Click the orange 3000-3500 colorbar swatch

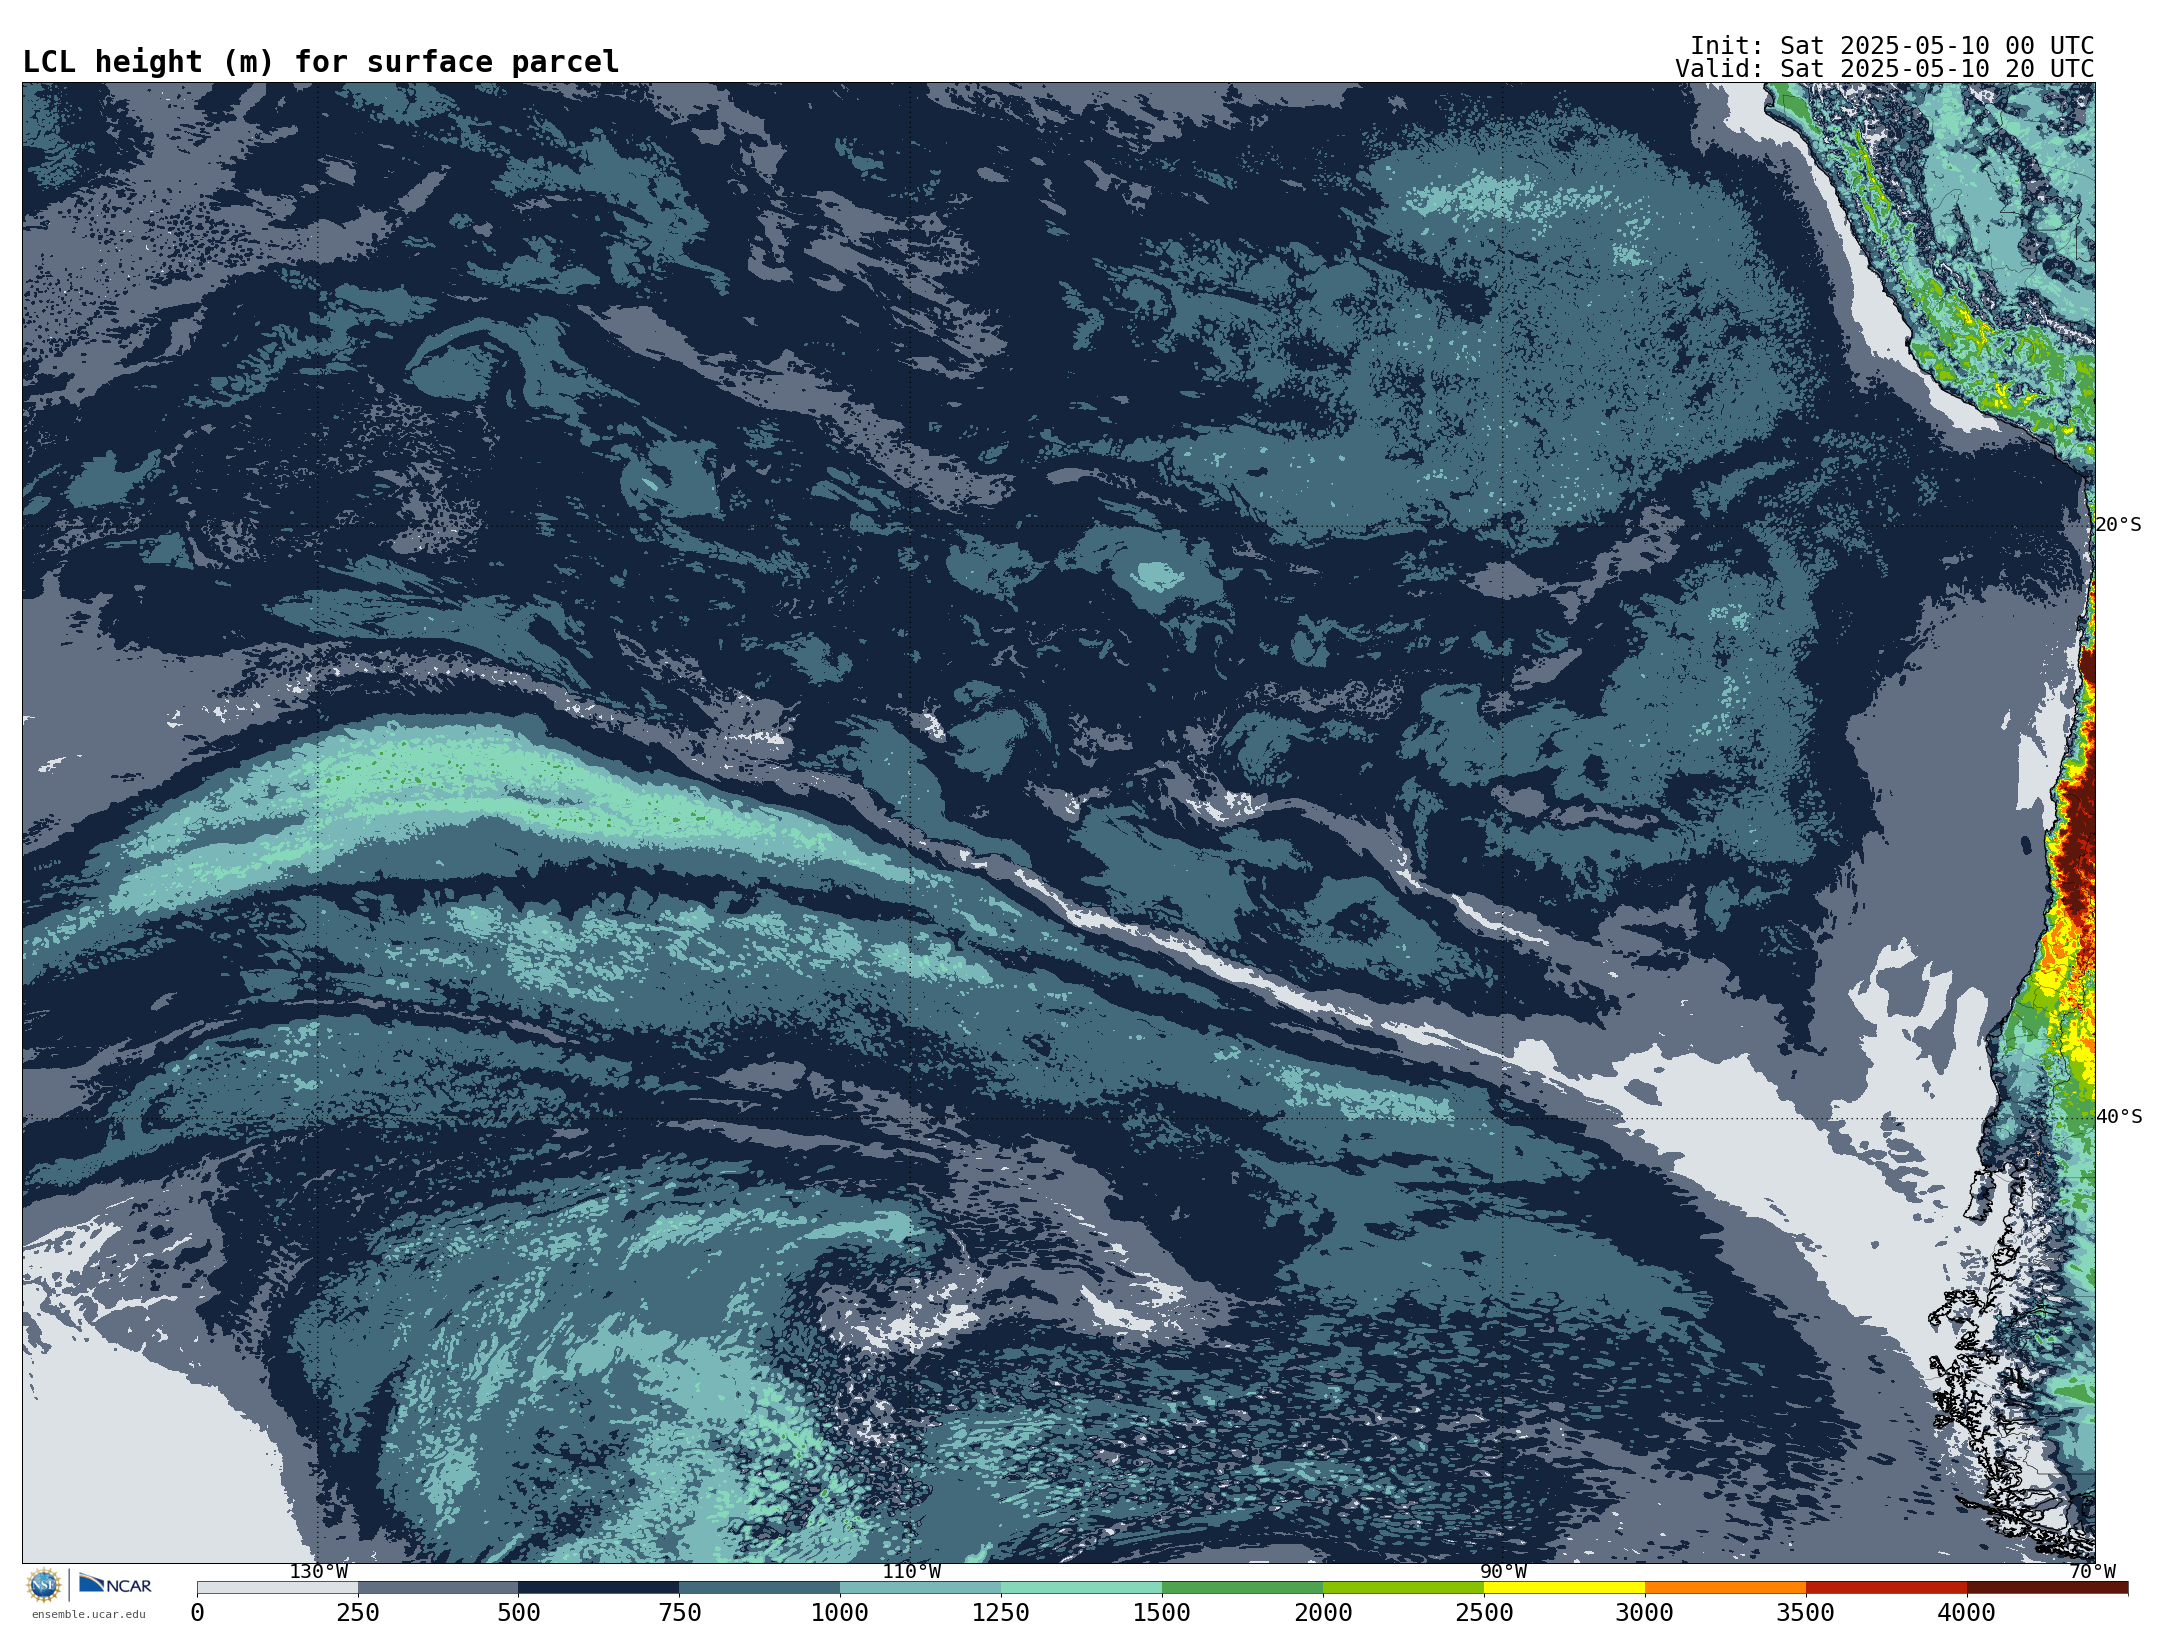pos(1726,1588)
